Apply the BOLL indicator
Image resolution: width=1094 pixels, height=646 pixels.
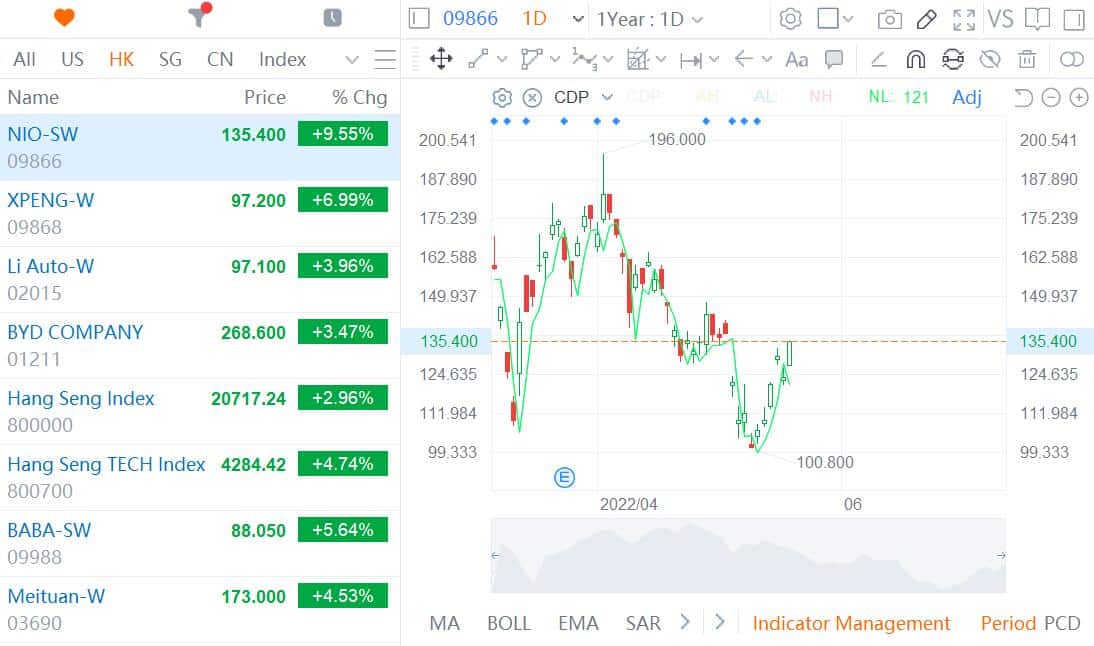click(x=509, y=623)
